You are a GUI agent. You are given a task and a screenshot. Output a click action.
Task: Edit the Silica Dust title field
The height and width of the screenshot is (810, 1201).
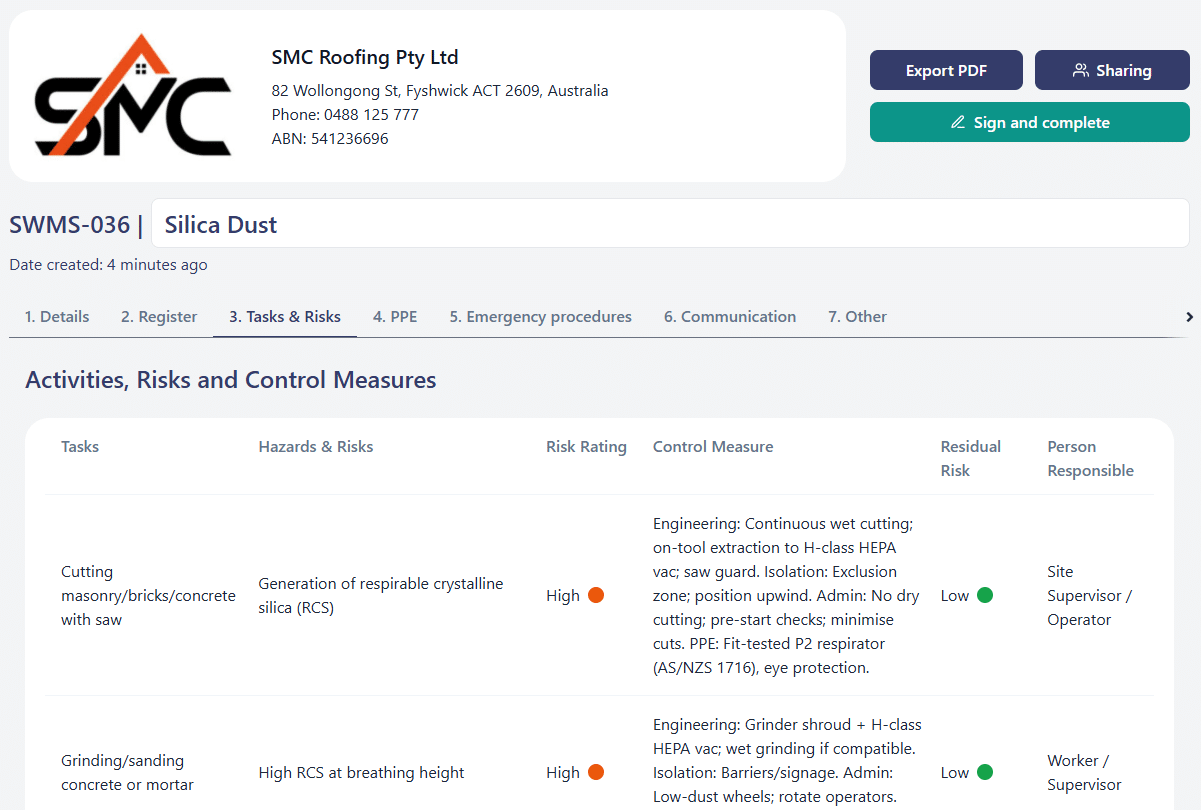[x=669, y=224]
